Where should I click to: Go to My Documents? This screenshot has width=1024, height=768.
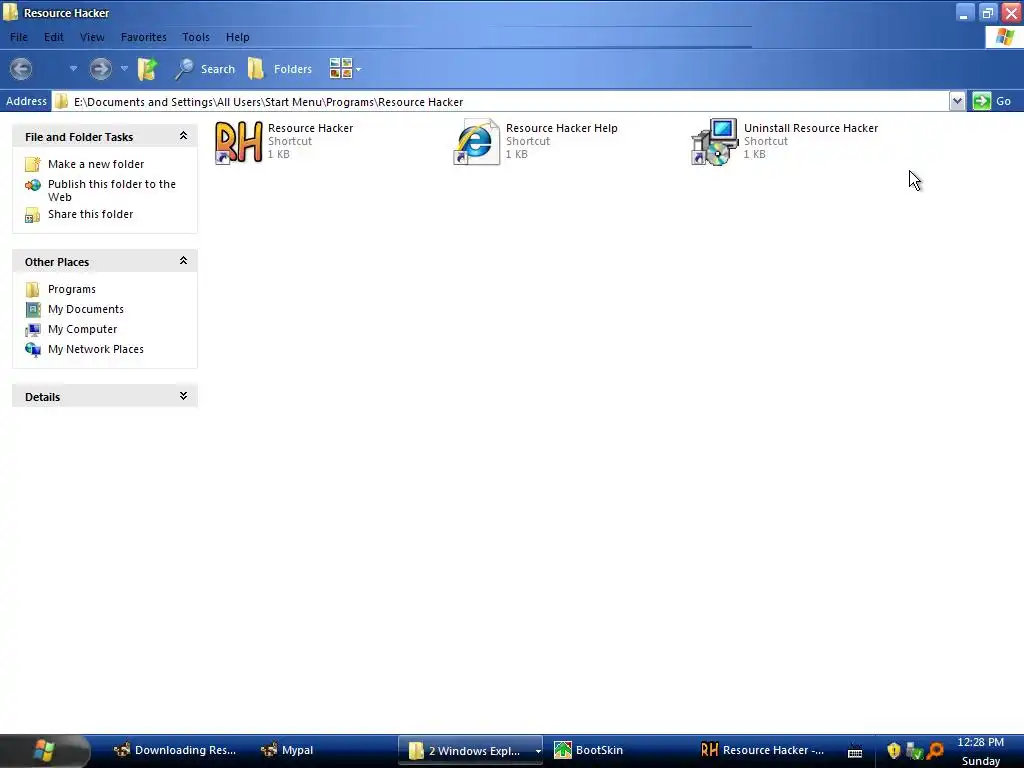86,309
